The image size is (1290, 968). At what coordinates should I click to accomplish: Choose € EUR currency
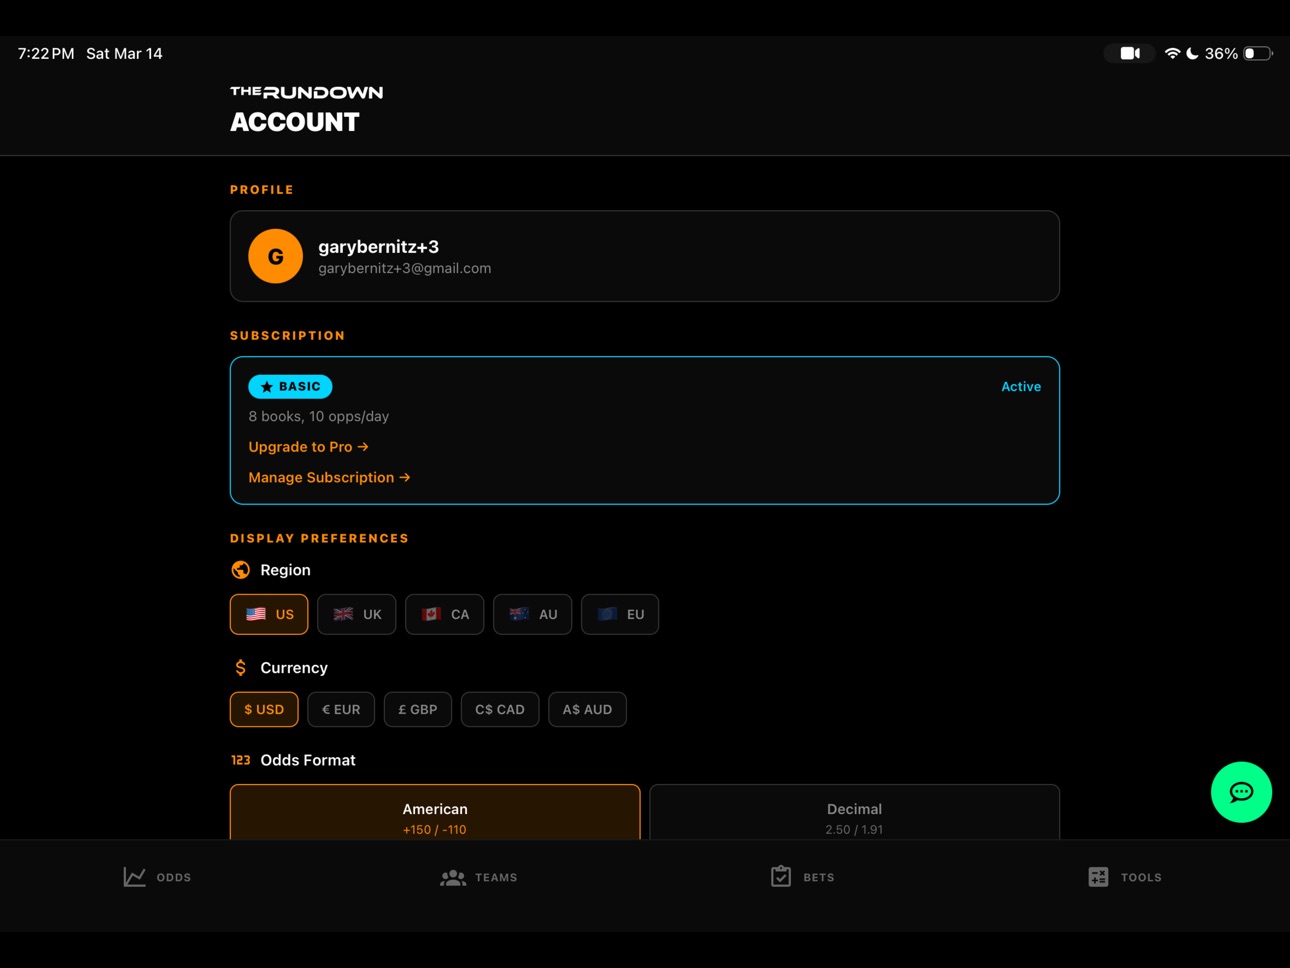341,709
